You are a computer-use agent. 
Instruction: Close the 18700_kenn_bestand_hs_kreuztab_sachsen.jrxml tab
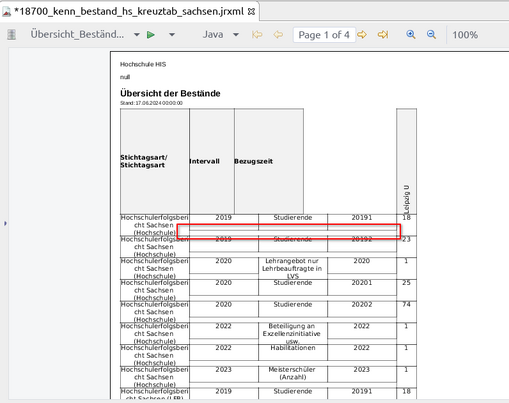tap(251, 12)
